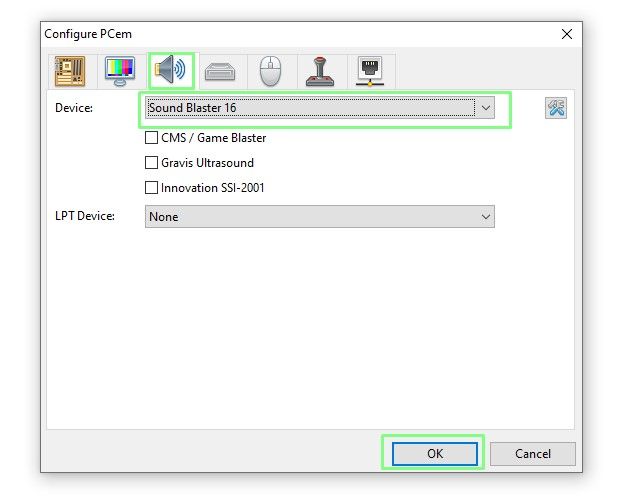Screen dimensions: 620x499
Task: Switch to the mouse settings tab
Action: pos(270,71)
